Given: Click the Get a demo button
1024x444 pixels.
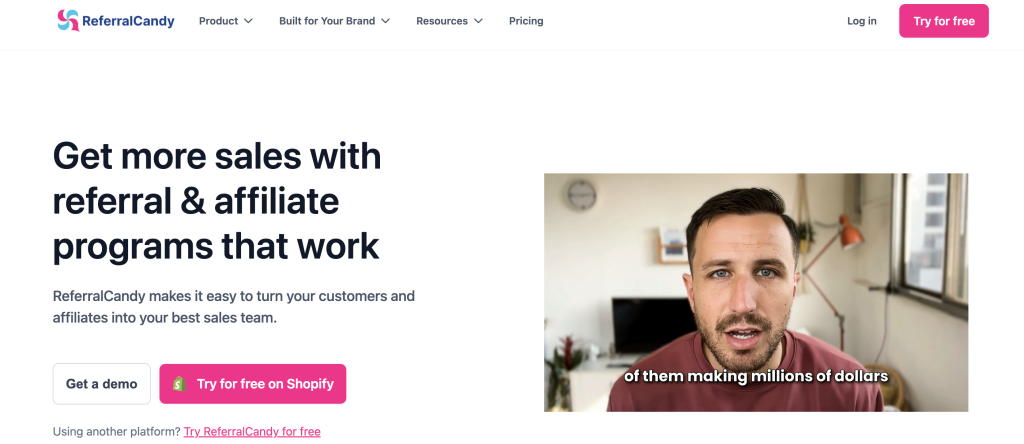Looking at the screenshot, I should 101,384.
